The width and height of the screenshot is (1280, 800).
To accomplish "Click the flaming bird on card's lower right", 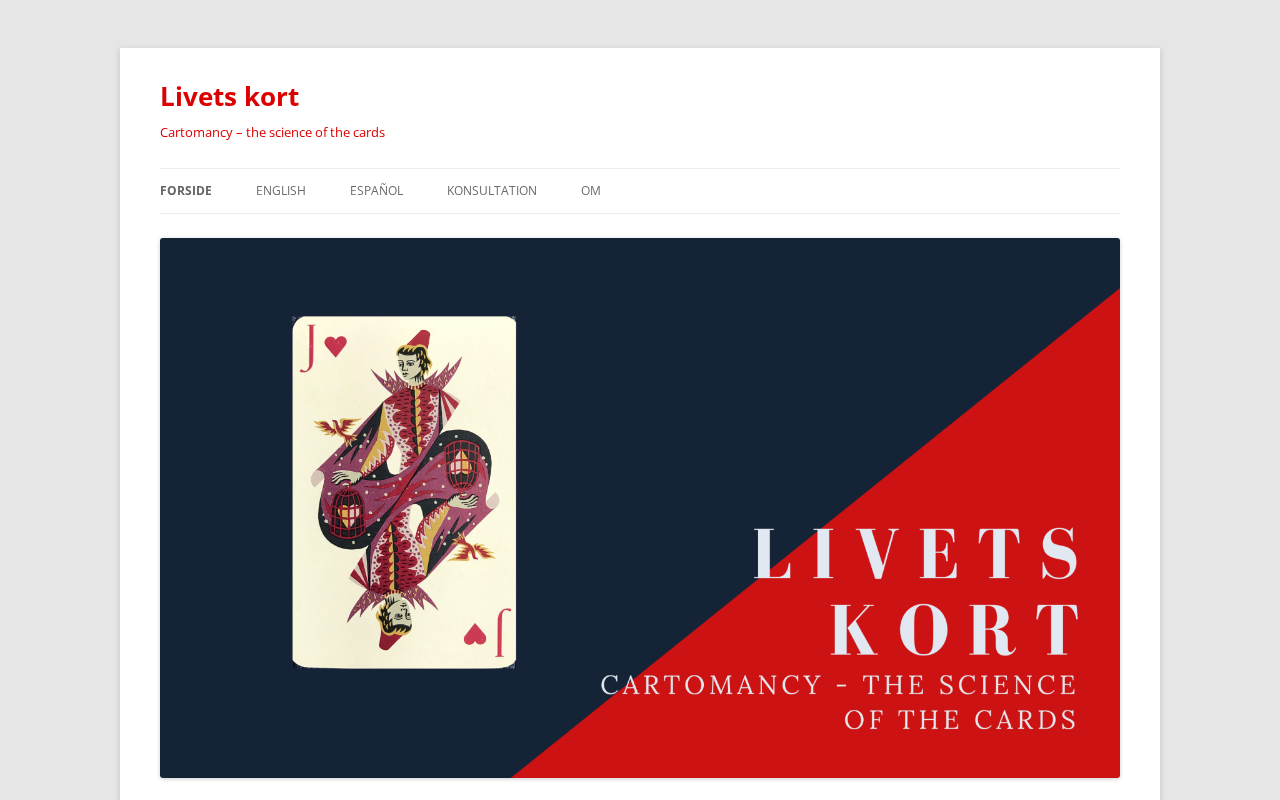I will pyautogui.click(x=470, y=546).
